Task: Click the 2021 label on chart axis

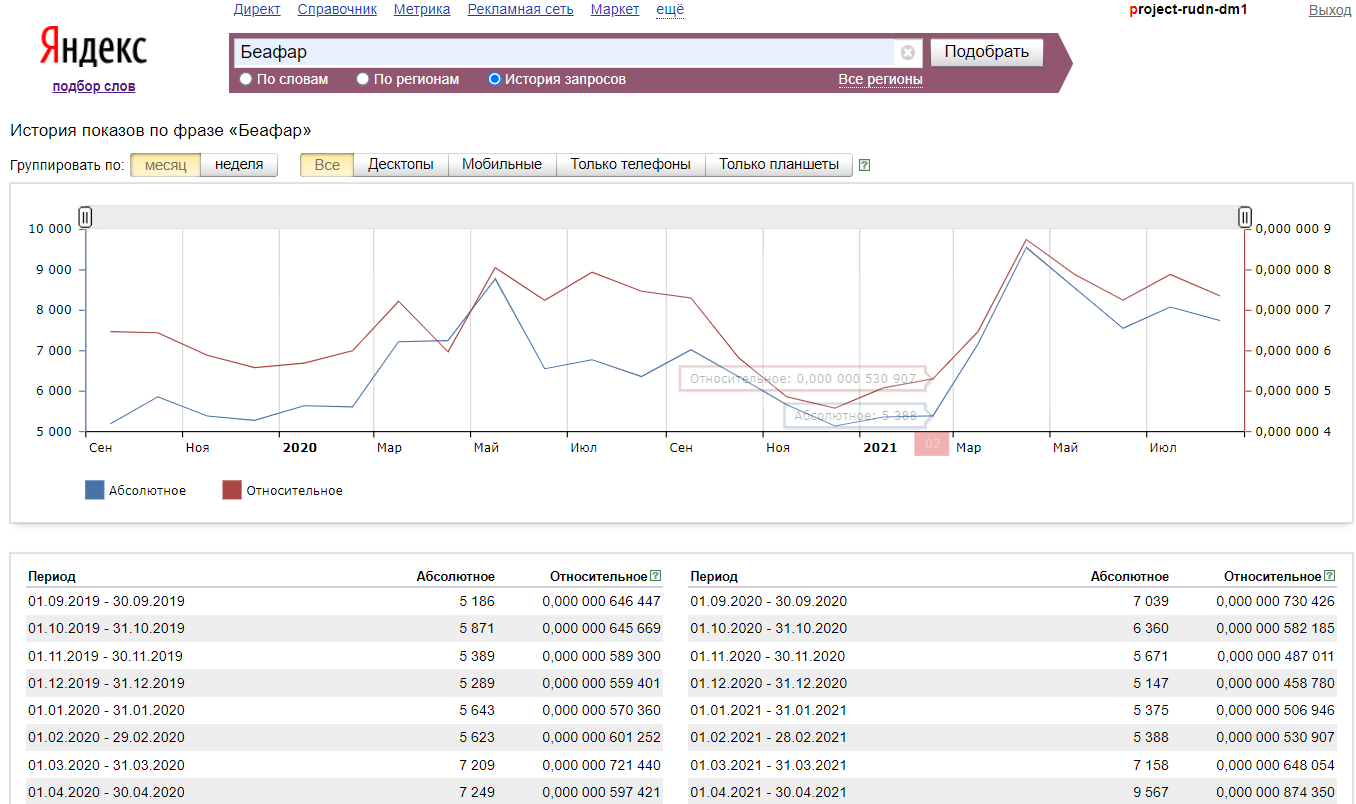Action: click(x=880, y=447)
